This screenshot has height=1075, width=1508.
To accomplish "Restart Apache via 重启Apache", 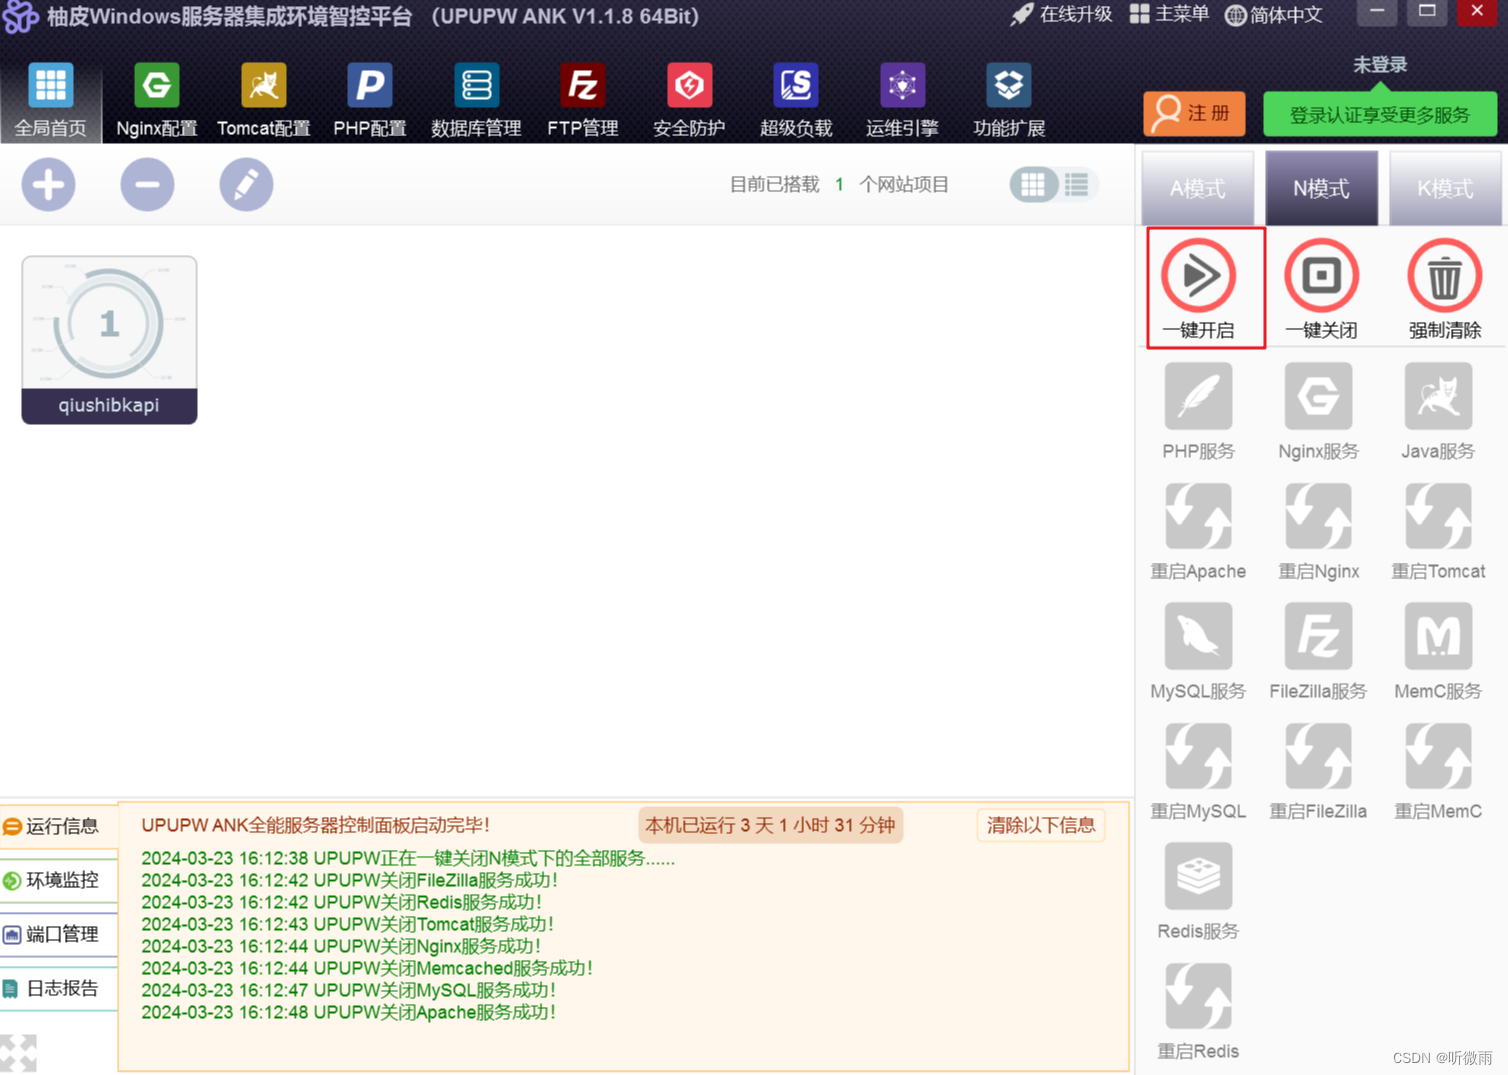I will point(1198,531).
